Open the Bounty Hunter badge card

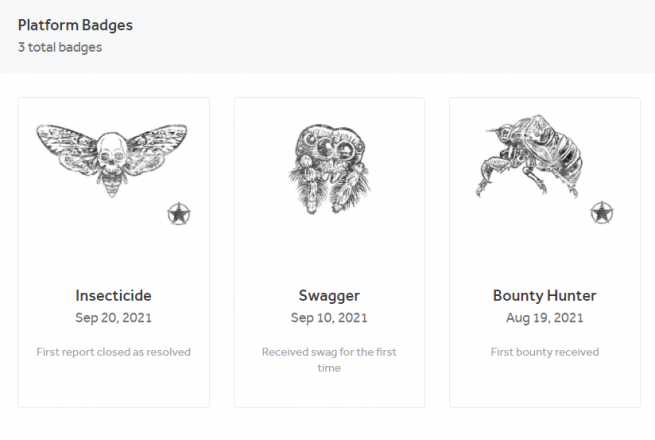coord(545,250)
